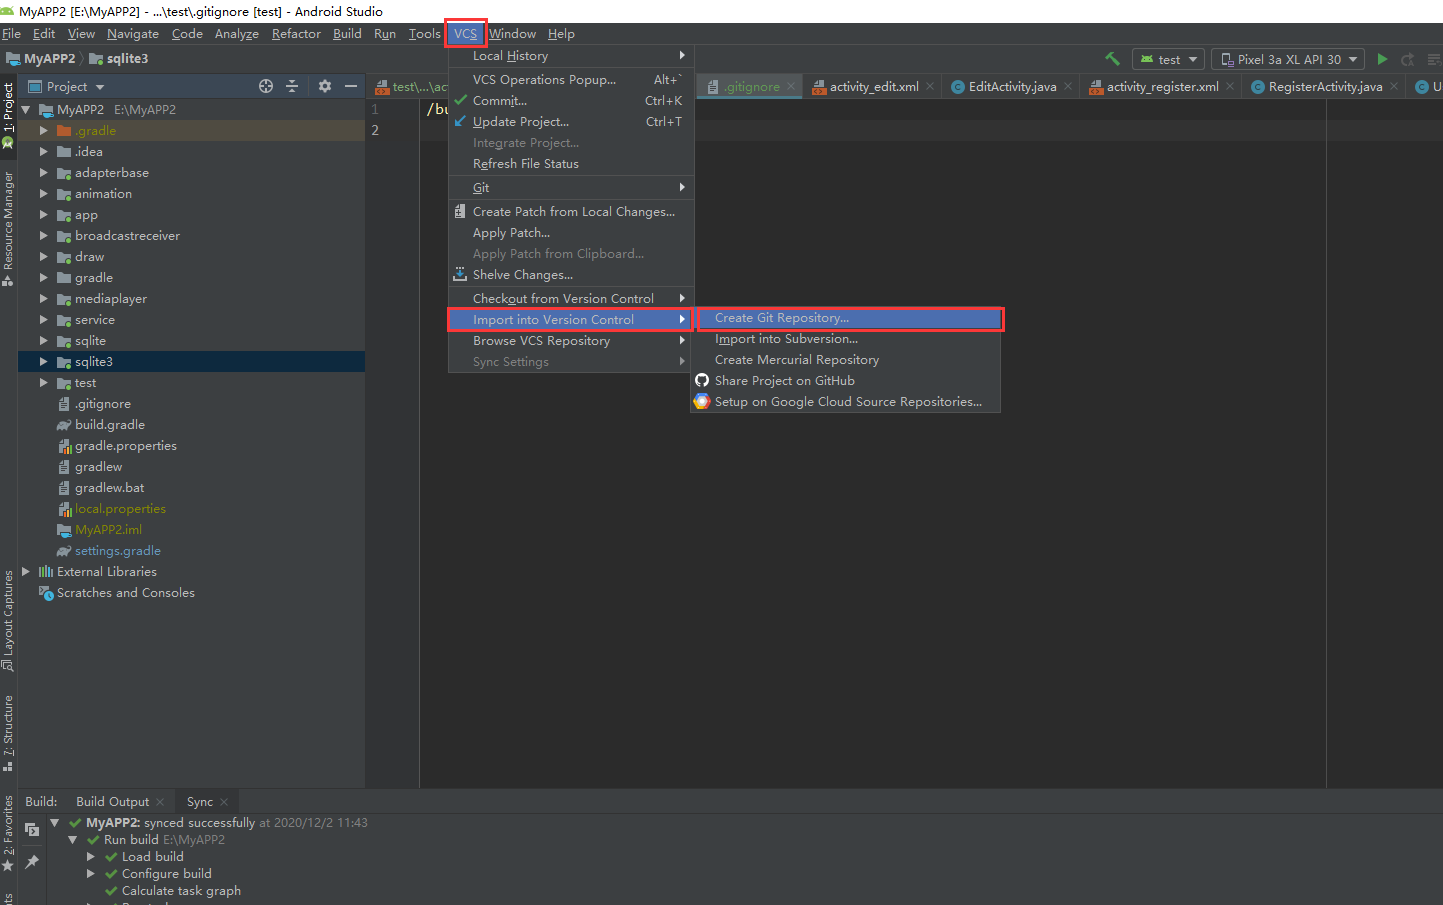Screen dimensions: 1443x905
Task: Hide the Project panel with minus icon
Action: [351, 86]
